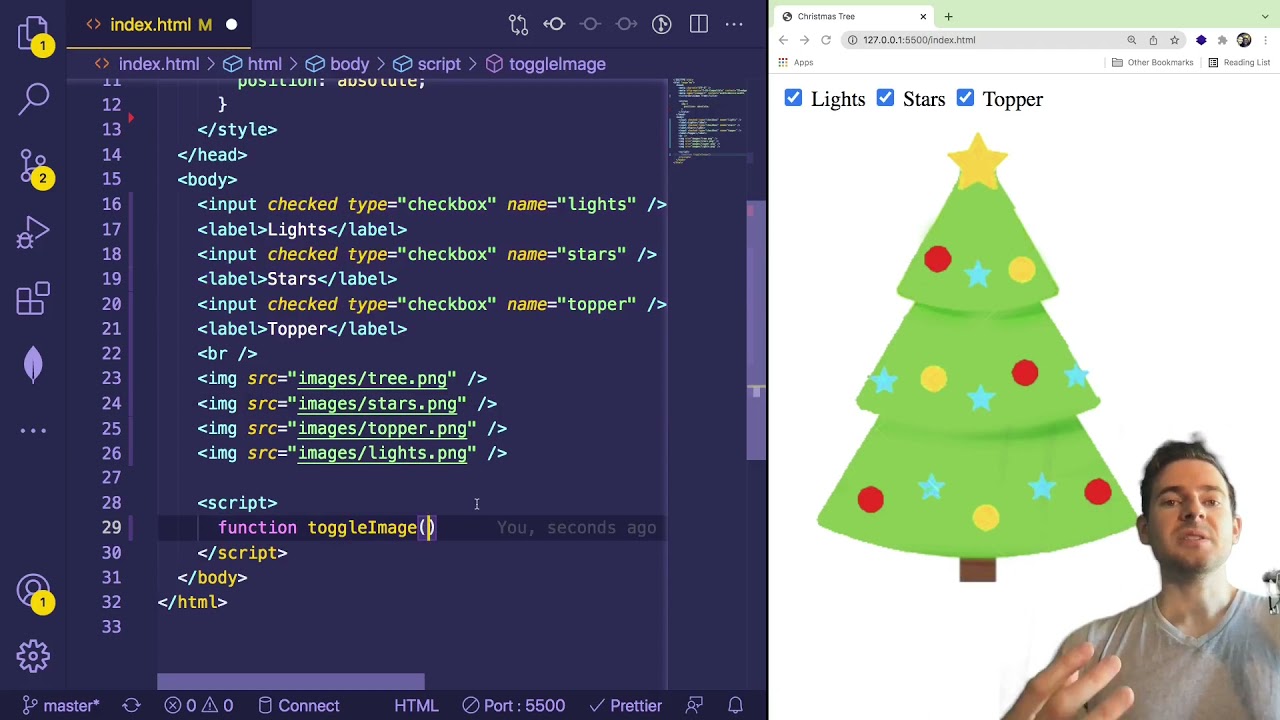Image resolution: width=1280 pixels, height=720 pixels.
Task: Open Chrome Extensions puzzle icon
Action: click(1222, 40)
